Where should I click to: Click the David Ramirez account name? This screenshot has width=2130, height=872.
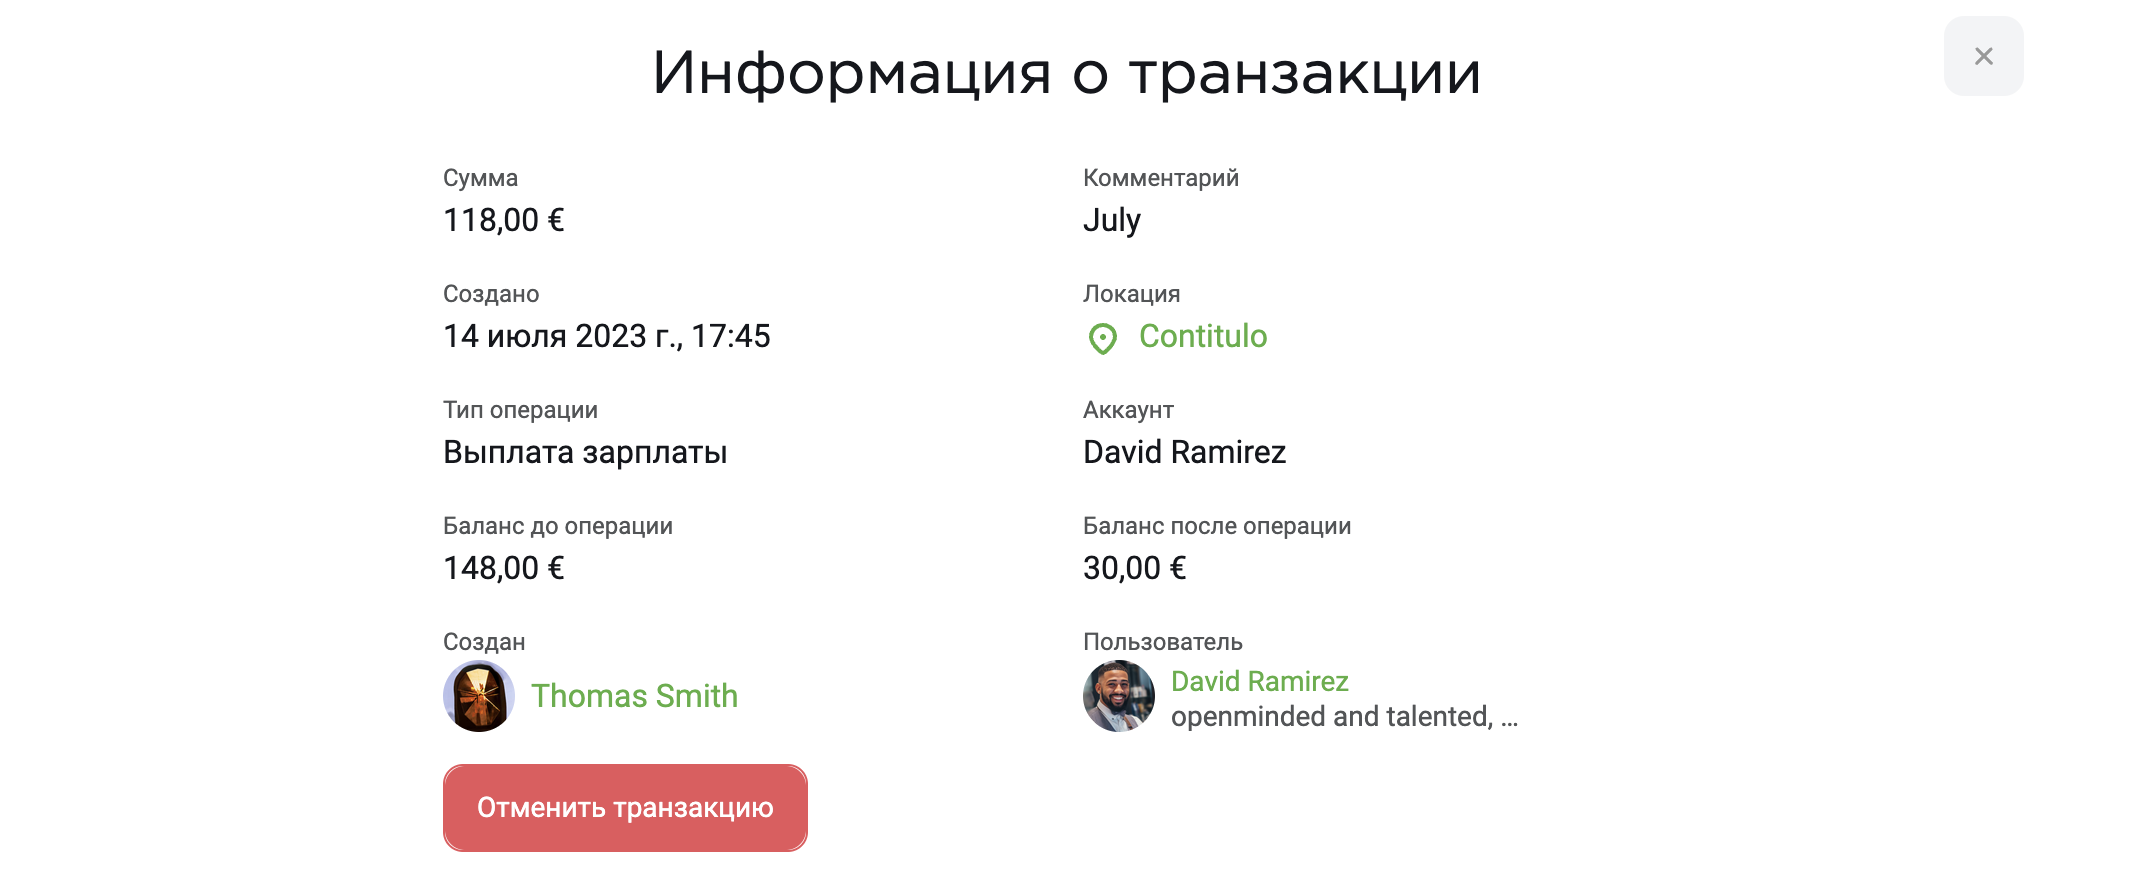1184,452
